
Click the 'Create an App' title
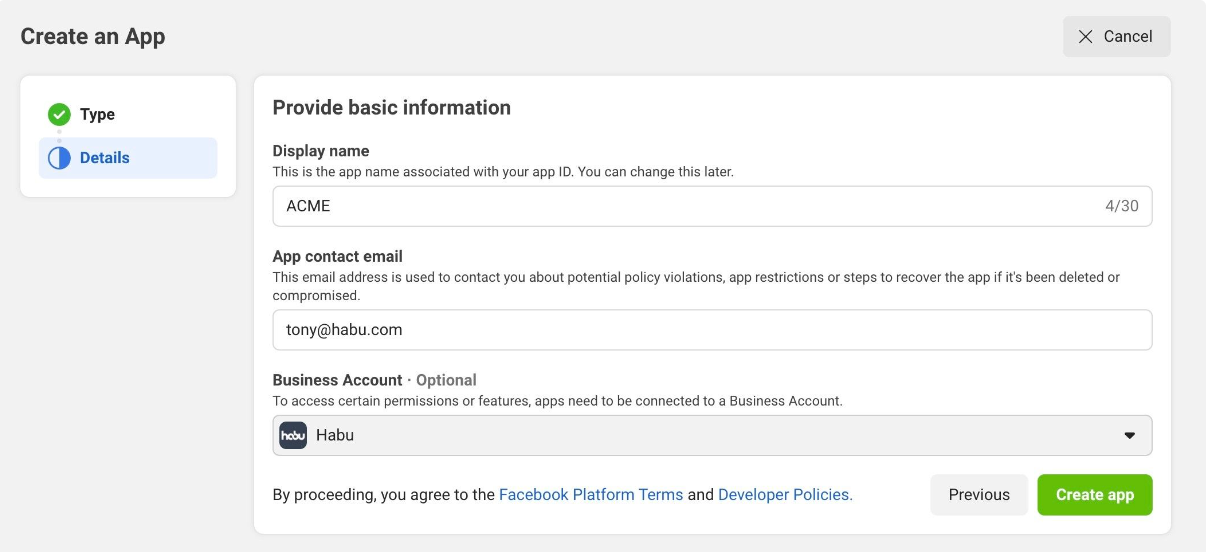[x=93, y=36]
